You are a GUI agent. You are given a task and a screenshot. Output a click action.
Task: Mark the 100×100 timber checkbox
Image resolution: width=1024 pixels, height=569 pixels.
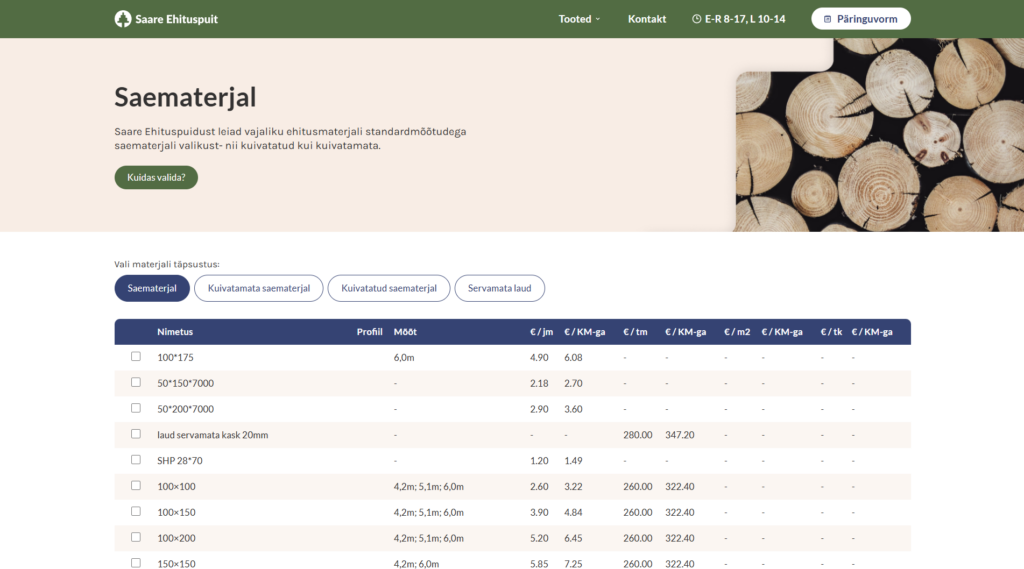pyautogui.click(x=136, y=486)
